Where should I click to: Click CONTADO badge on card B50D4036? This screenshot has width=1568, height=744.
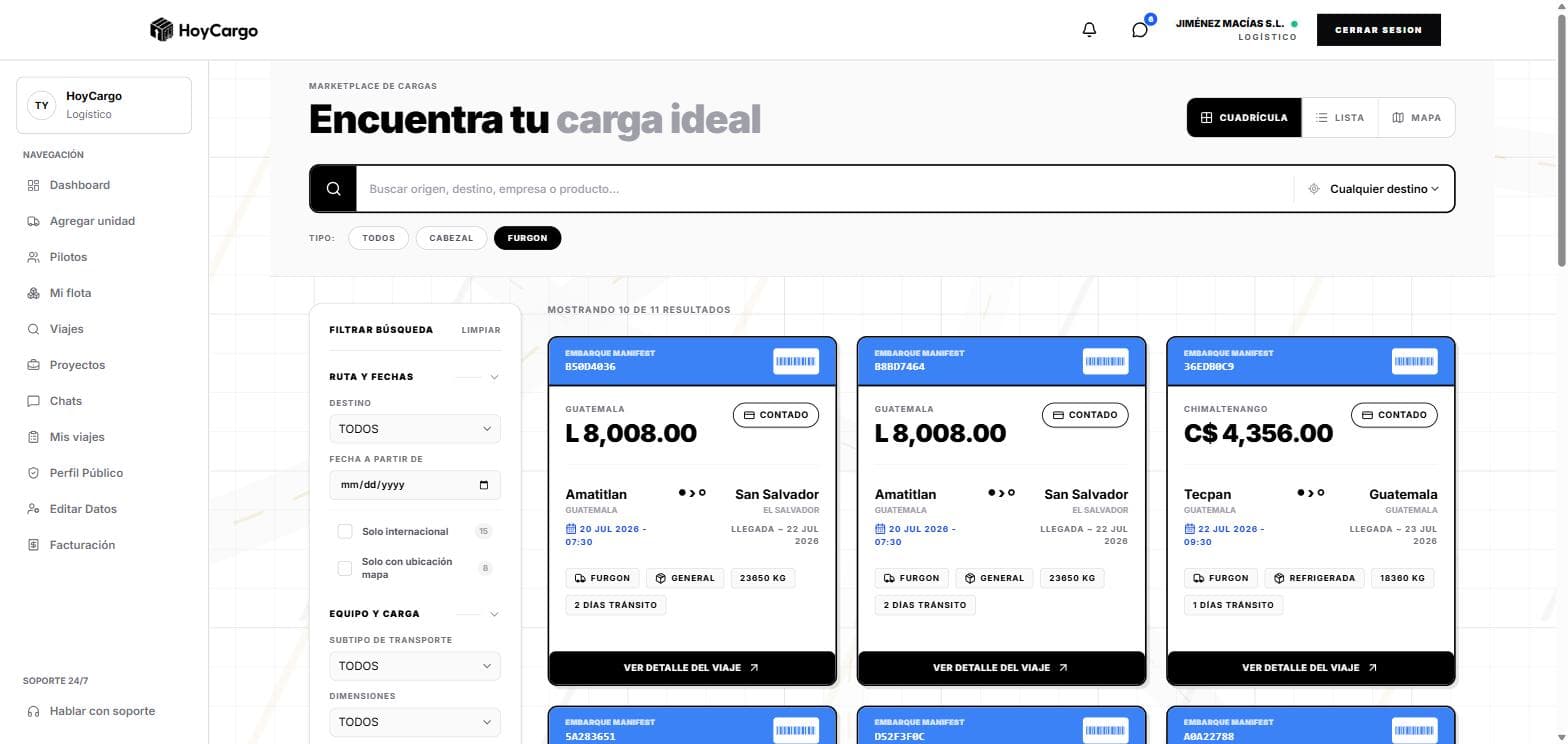click(x=776, y=415)
